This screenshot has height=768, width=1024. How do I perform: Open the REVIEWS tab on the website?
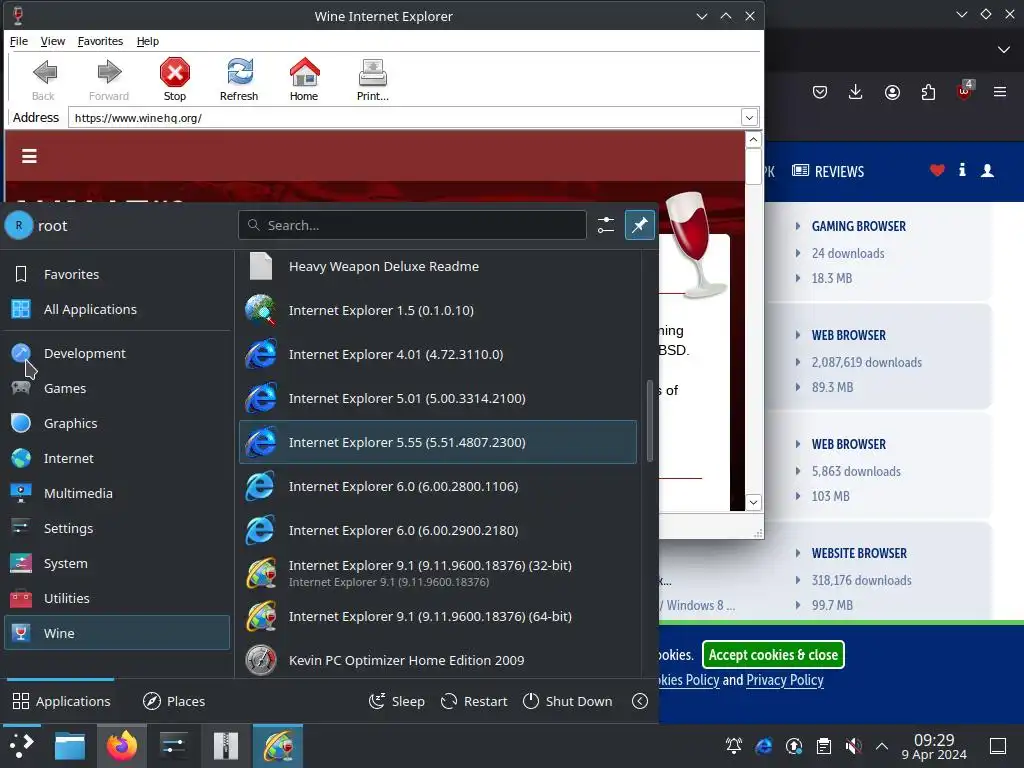click(828, 171)
